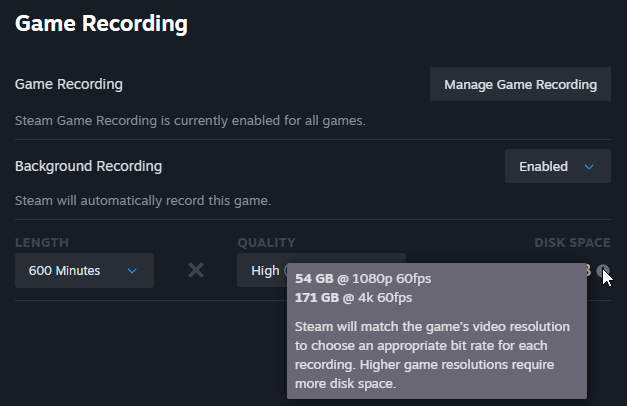Click the Game Recording page heading
The image size is (627, 406).
coord(101,23)
